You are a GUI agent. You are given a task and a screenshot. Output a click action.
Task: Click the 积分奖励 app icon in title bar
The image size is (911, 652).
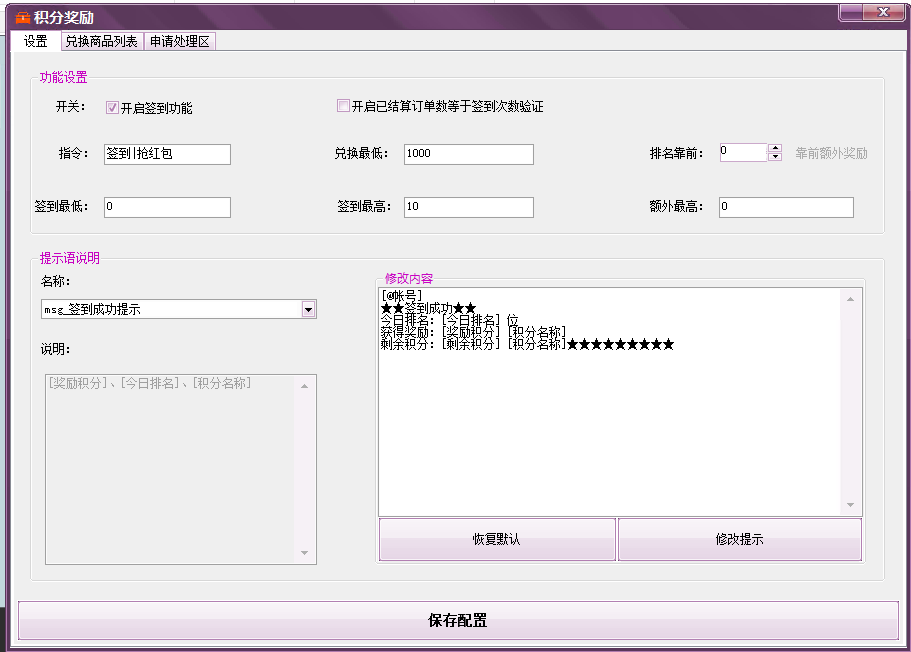[x=23, y=17]
